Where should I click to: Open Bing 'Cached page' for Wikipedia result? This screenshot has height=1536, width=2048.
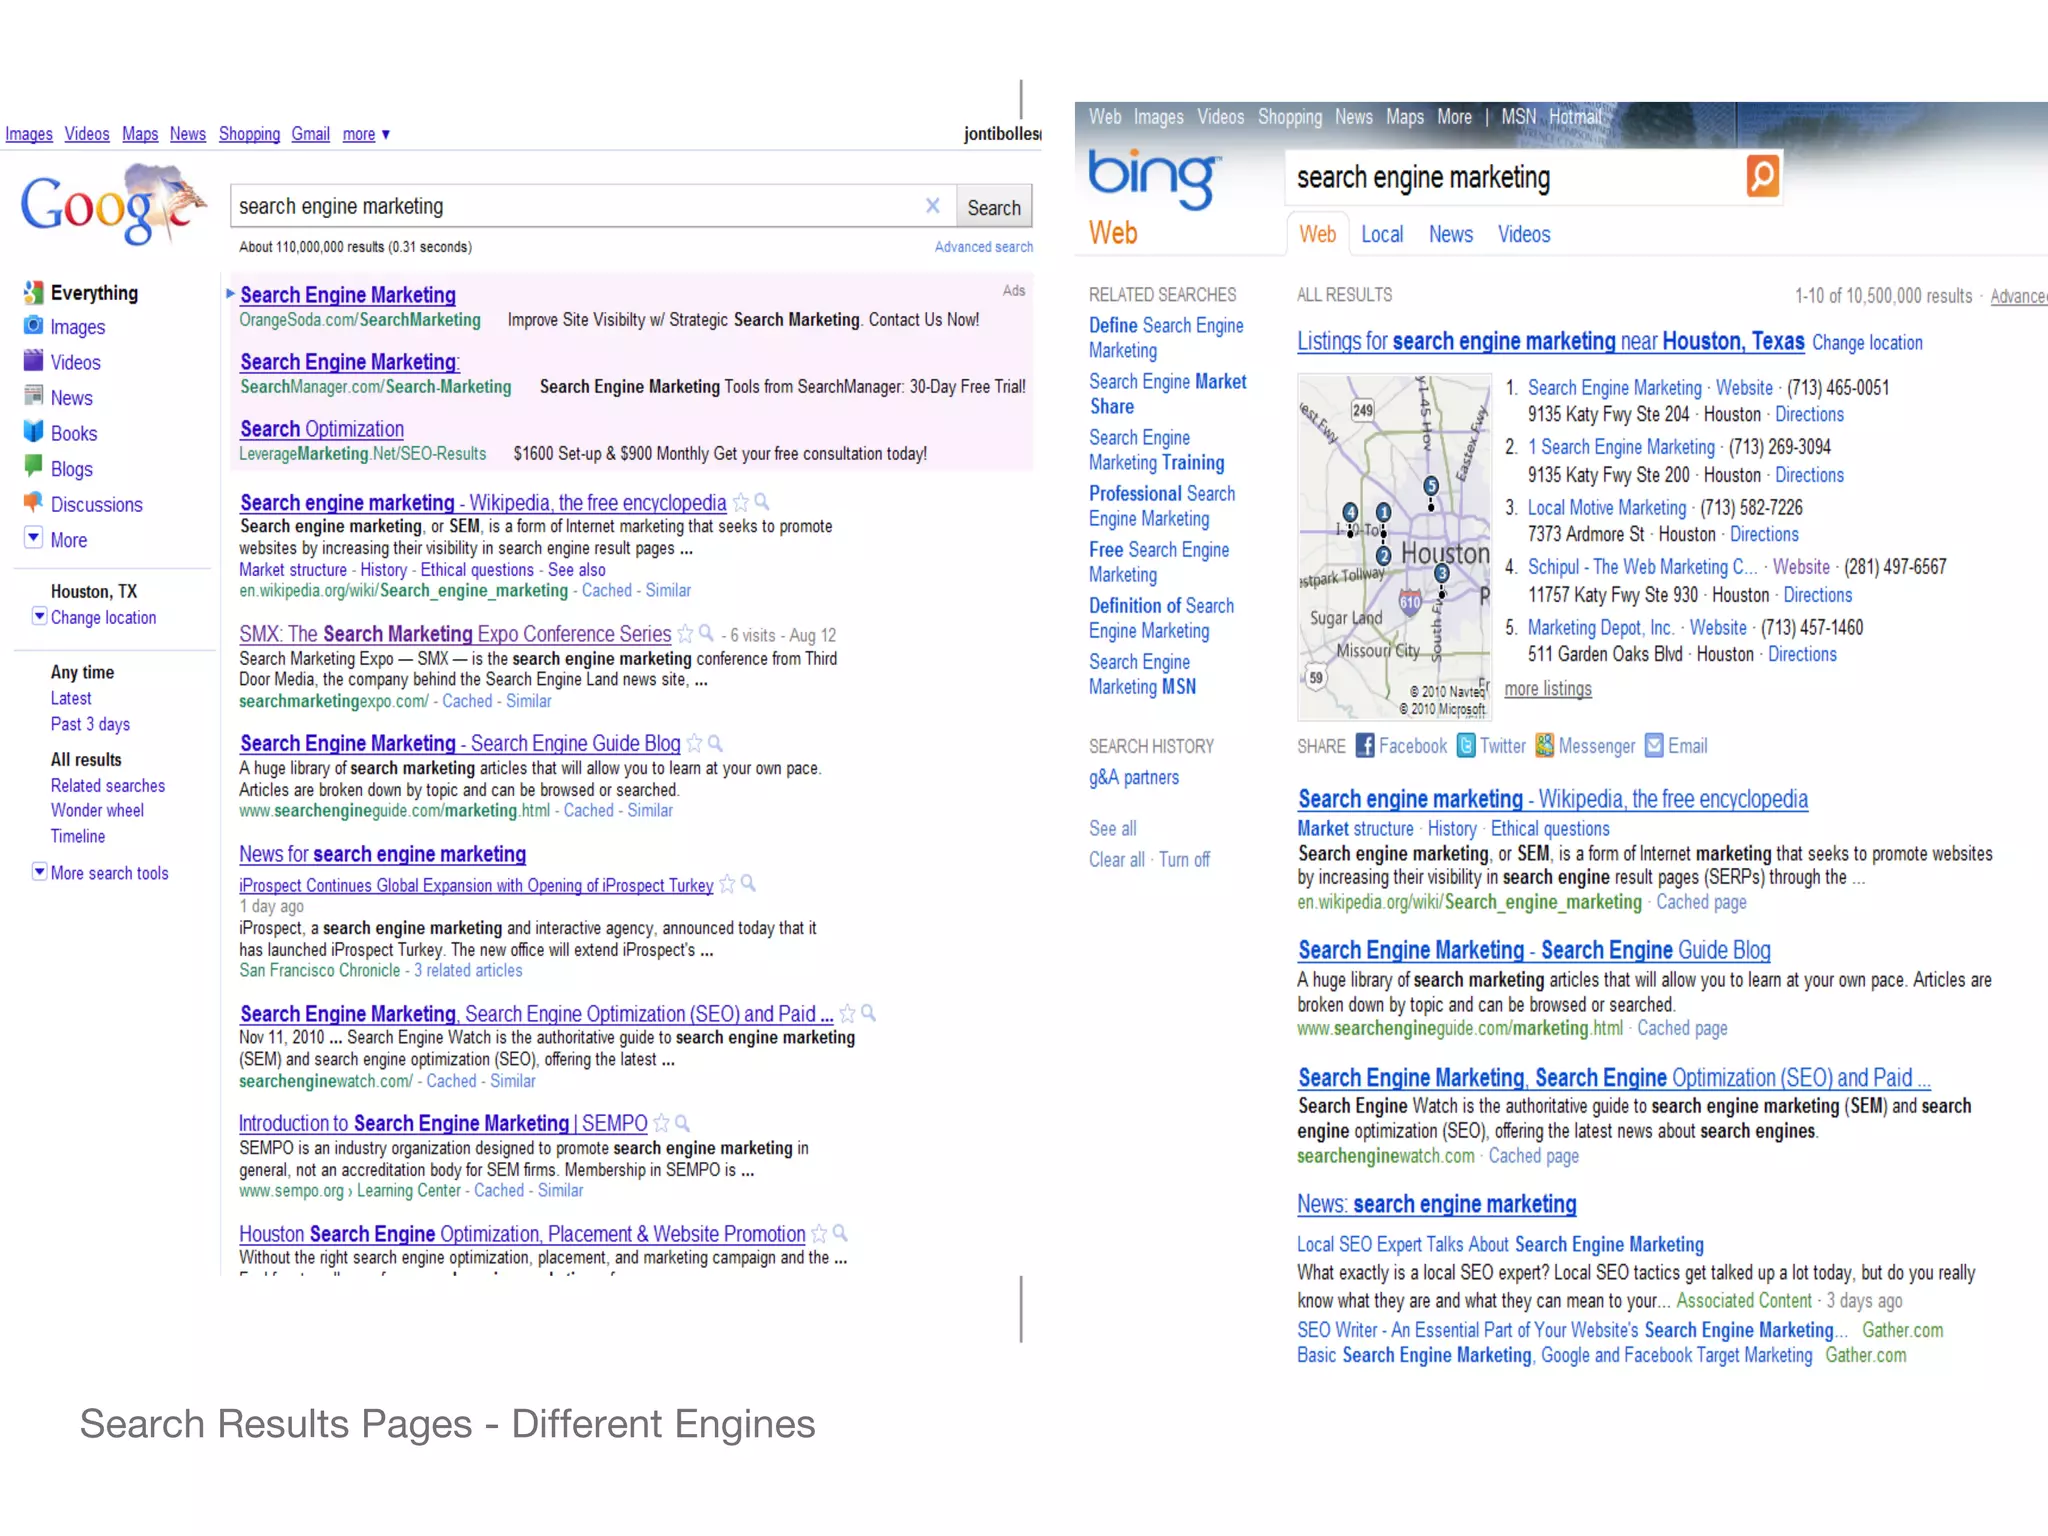[x=1701, y=902]
